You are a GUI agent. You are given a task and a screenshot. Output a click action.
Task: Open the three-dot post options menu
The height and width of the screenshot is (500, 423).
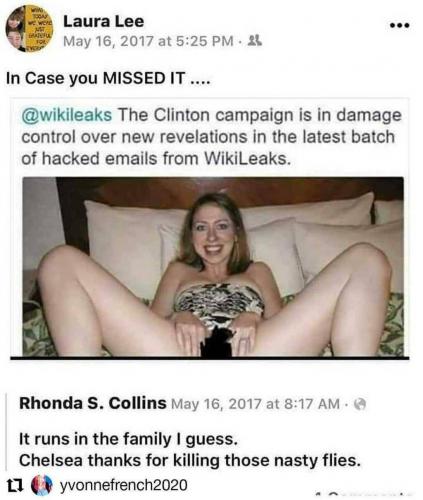[400, 25]
